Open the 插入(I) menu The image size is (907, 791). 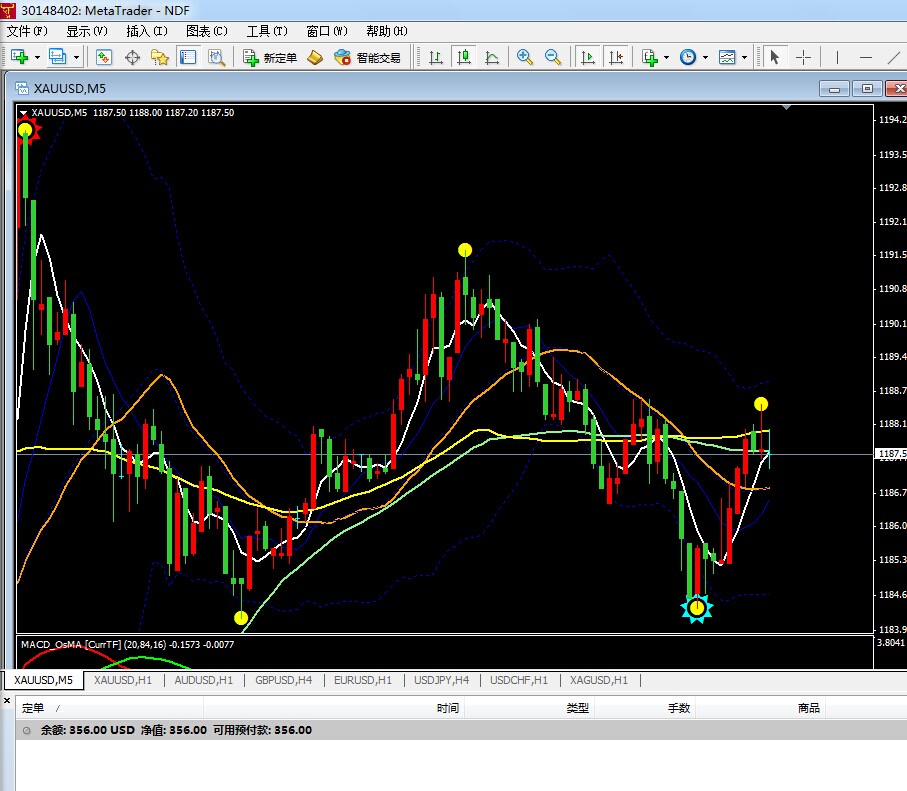tap(147, 31)
